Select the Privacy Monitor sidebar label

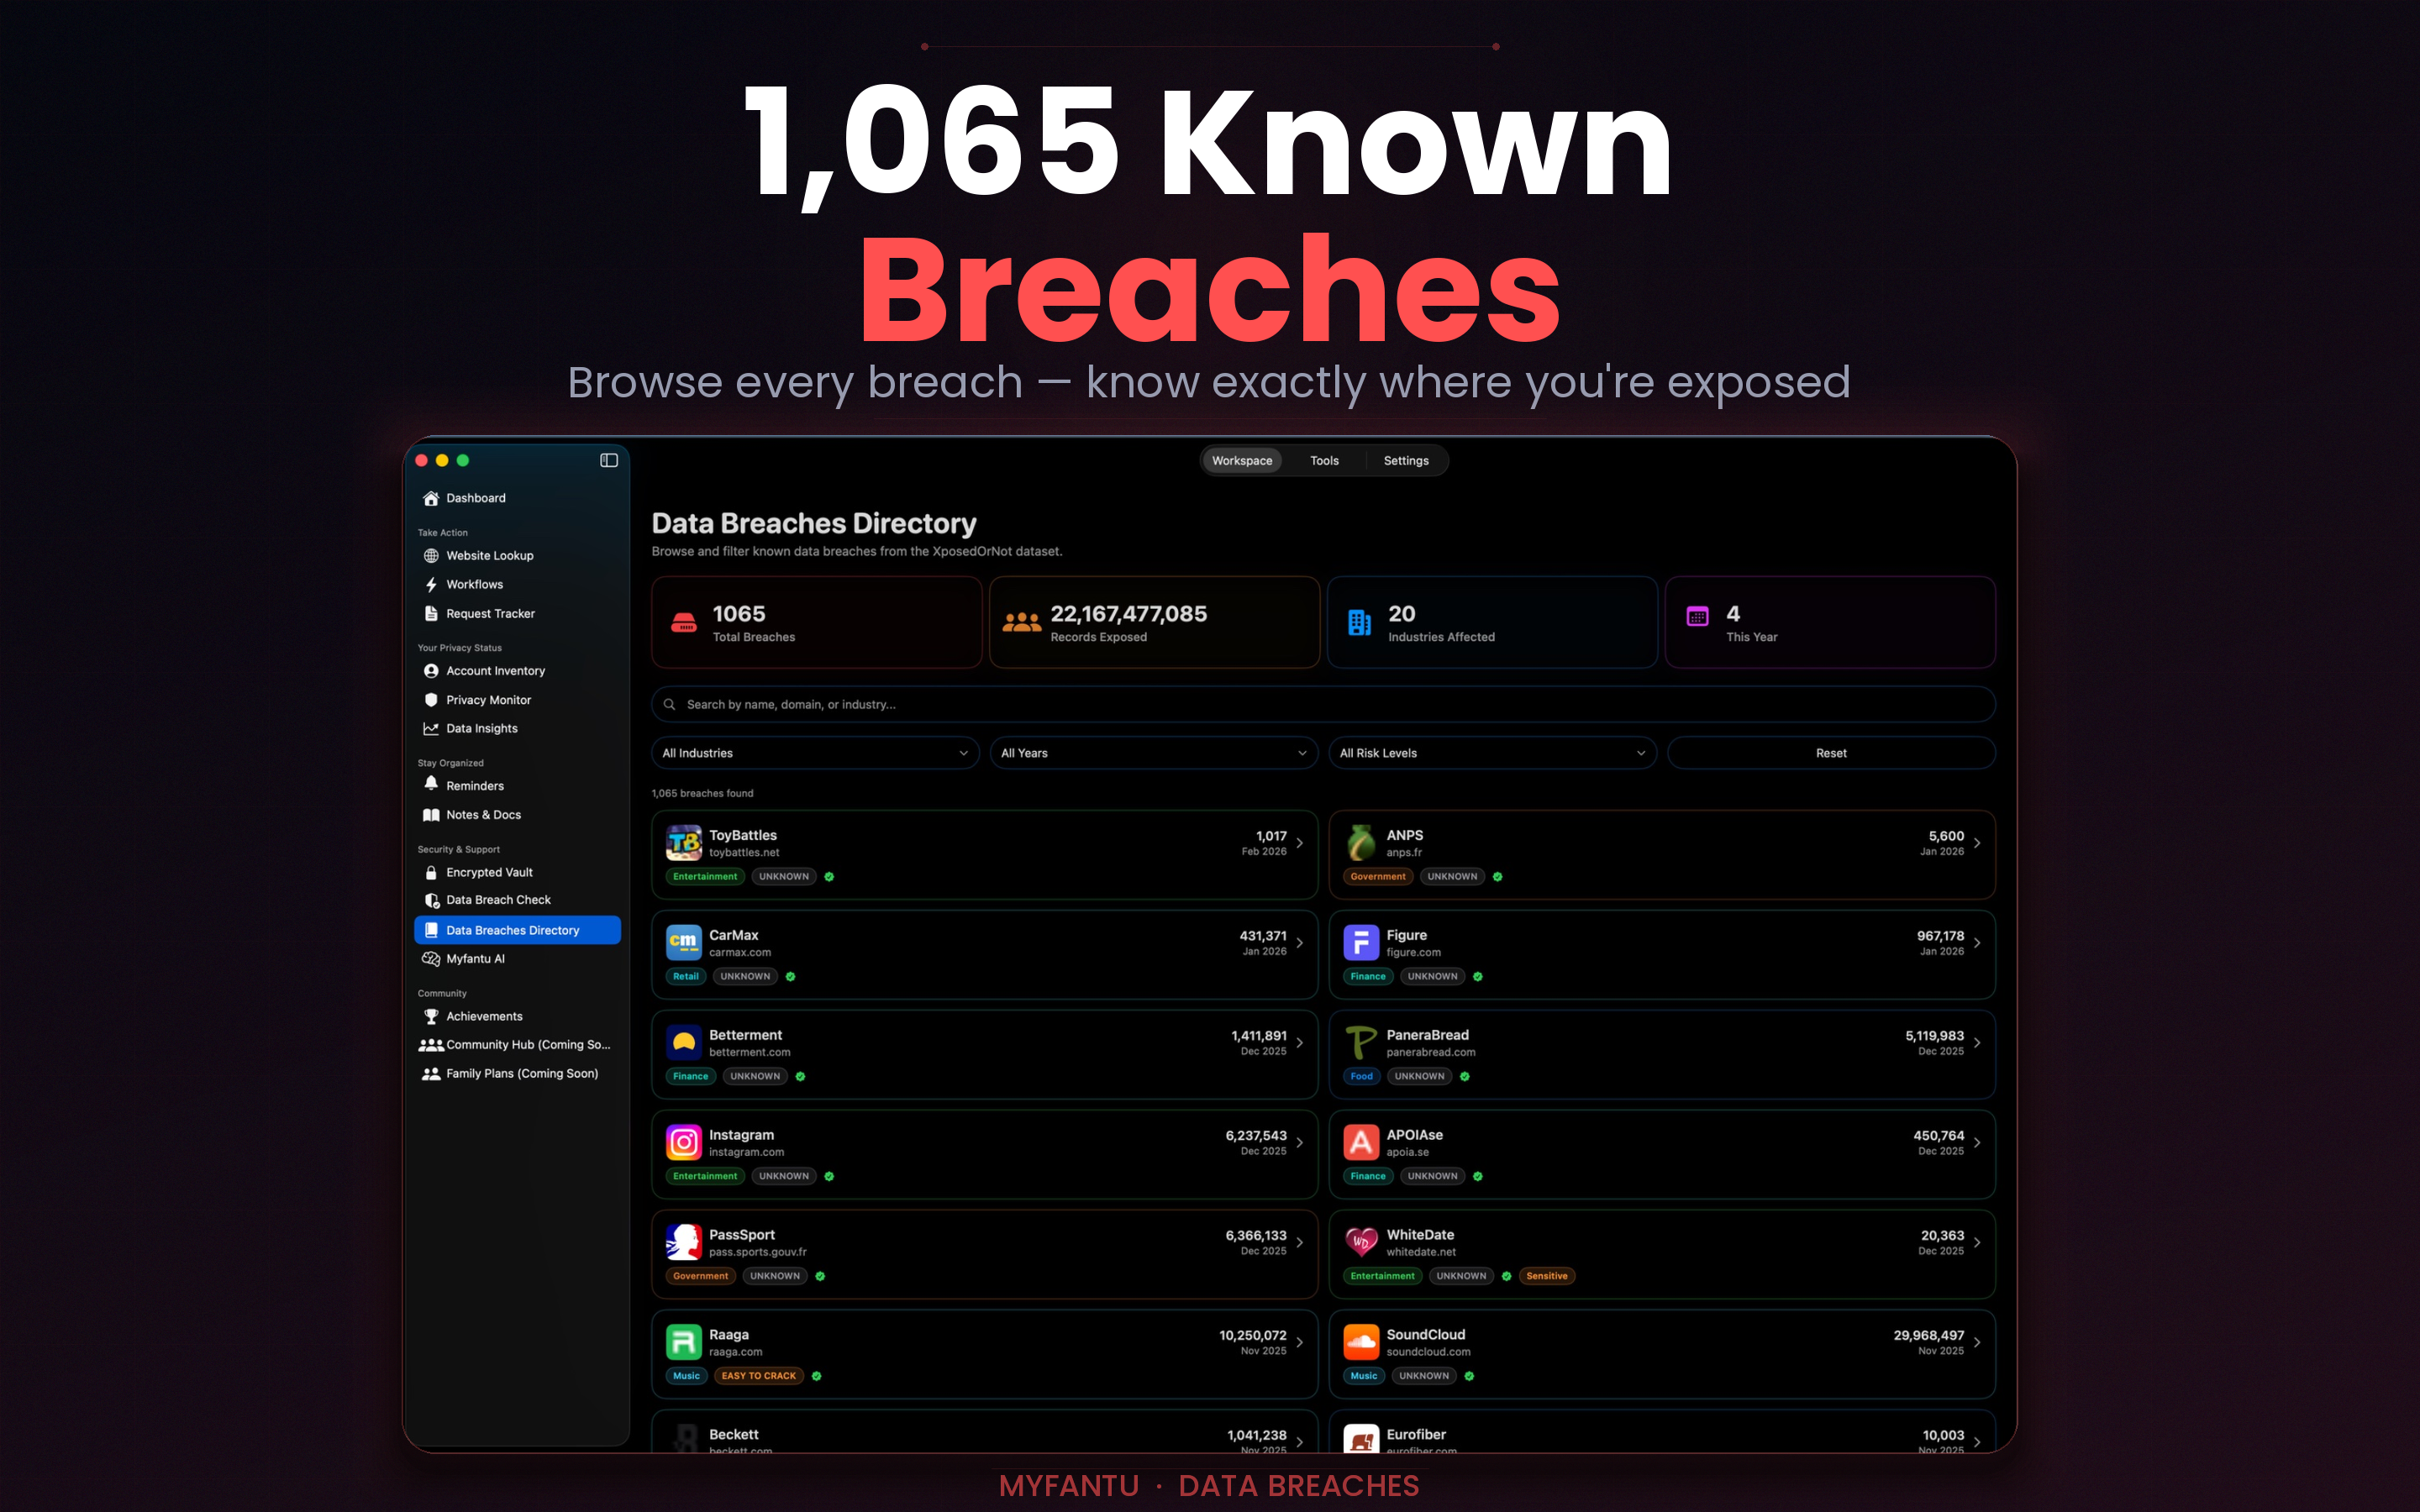tap(488, 700)
